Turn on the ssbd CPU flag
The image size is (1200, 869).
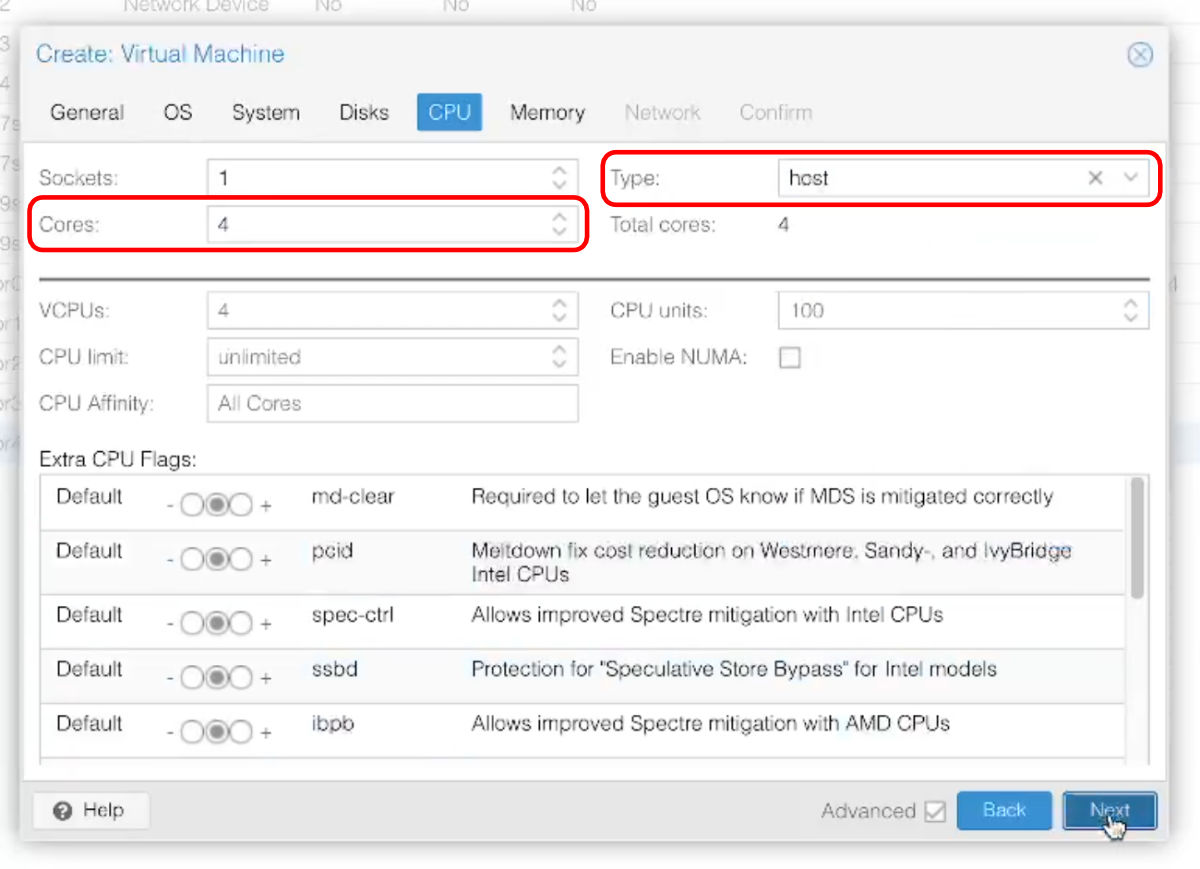point(241,678)
